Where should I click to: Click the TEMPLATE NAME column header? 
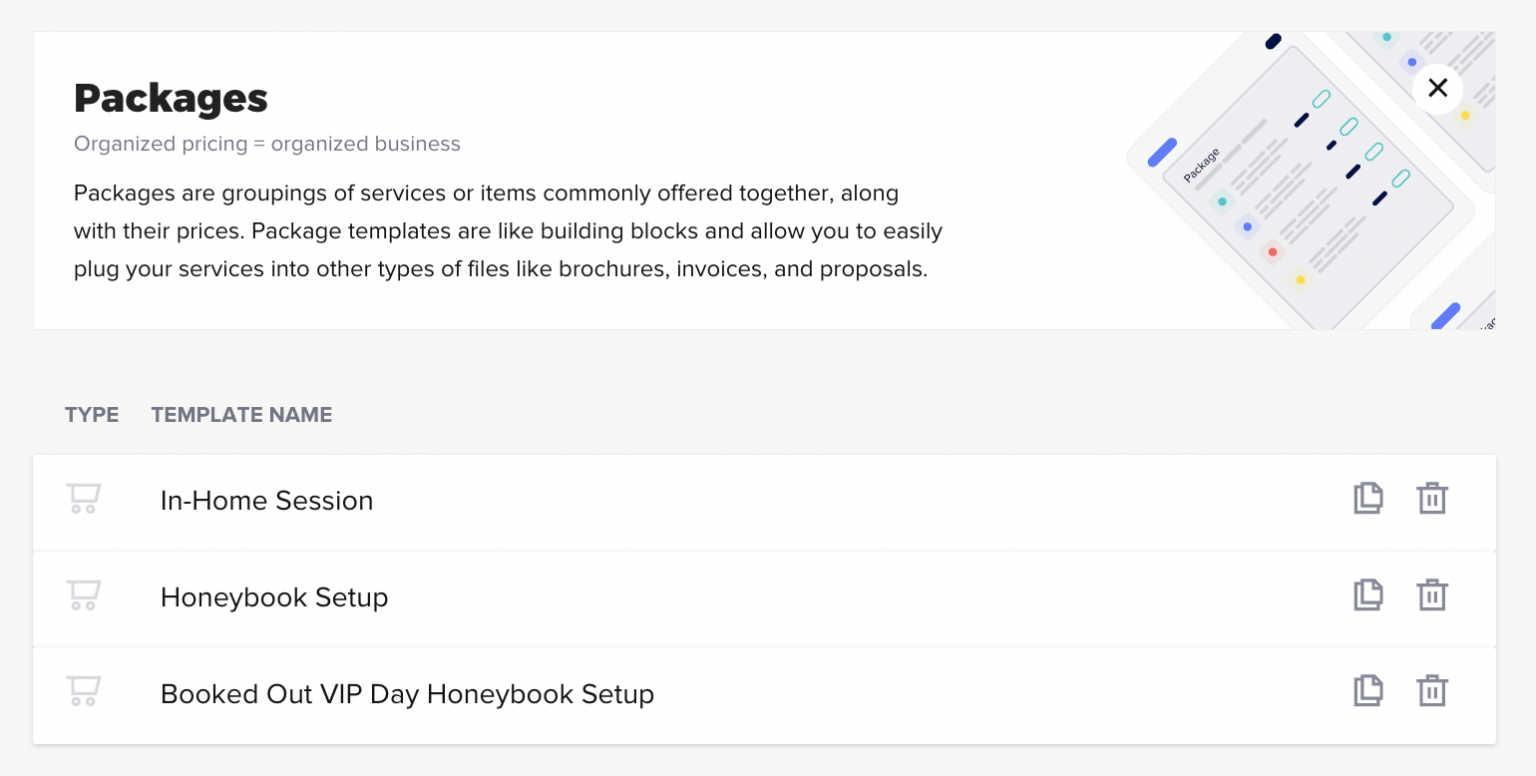pyautogui.click(x=241, y=414)
